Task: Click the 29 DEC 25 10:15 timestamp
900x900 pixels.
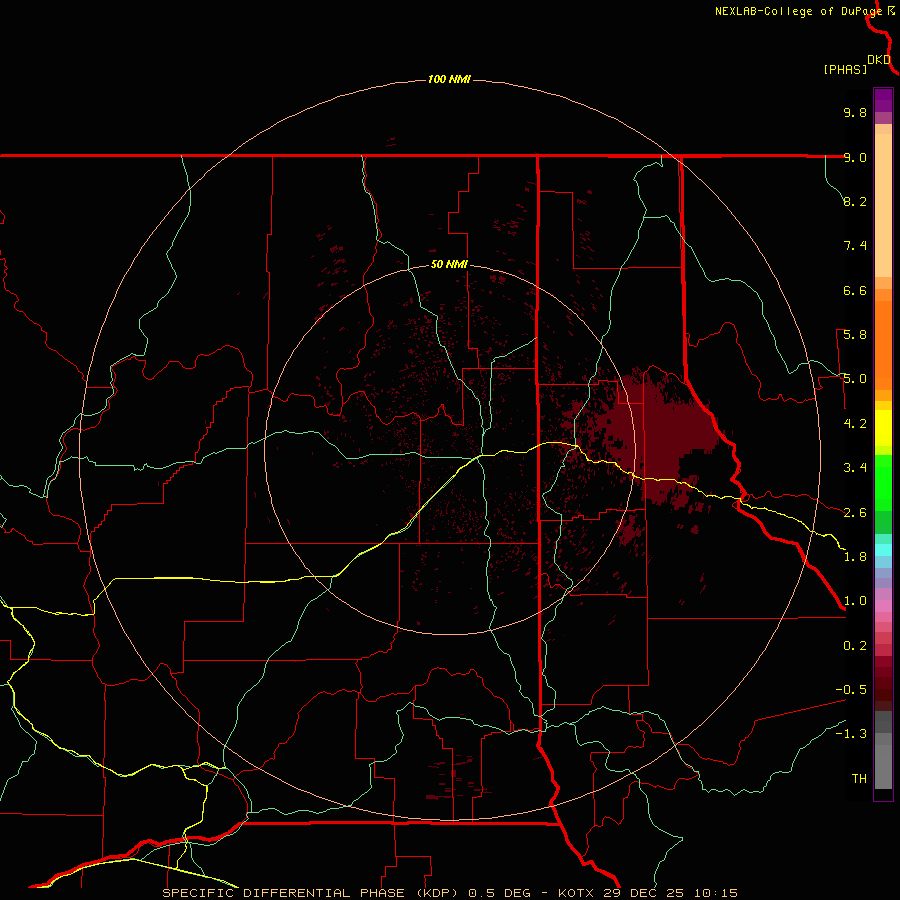Action: tap(670, 893)
